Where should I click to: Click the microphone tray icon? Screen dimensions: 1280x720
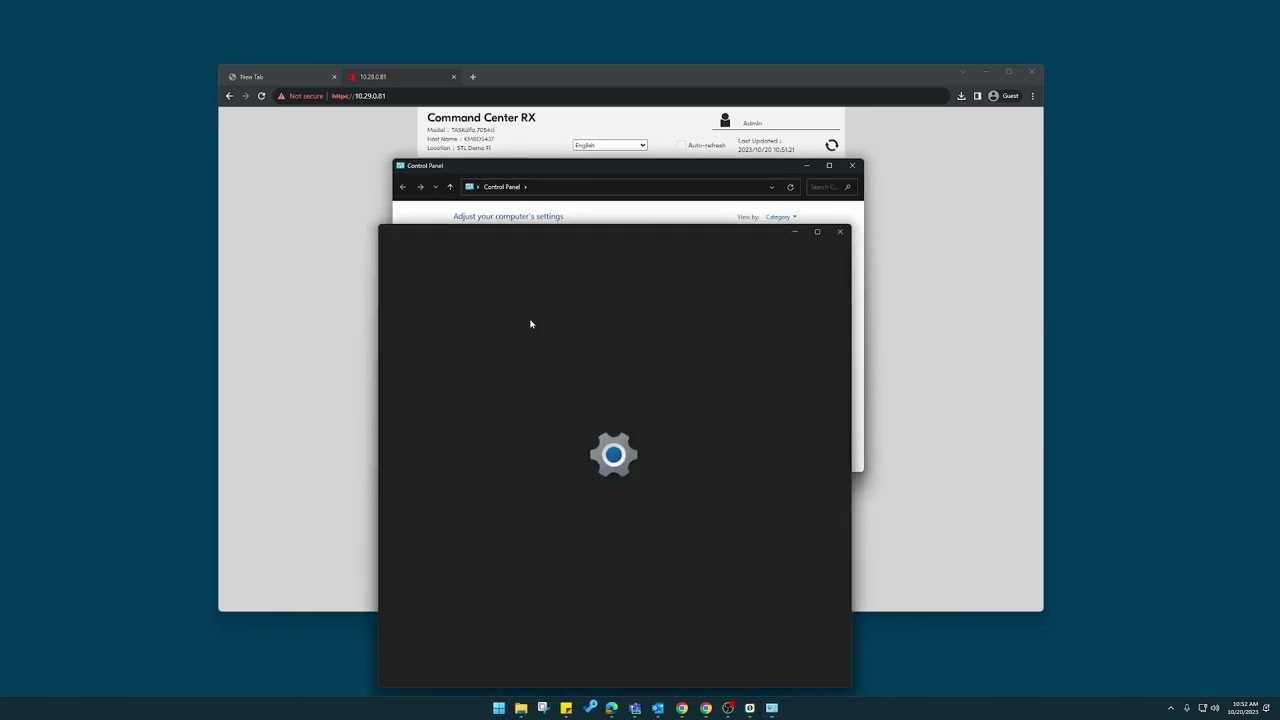coord(1187,708)
